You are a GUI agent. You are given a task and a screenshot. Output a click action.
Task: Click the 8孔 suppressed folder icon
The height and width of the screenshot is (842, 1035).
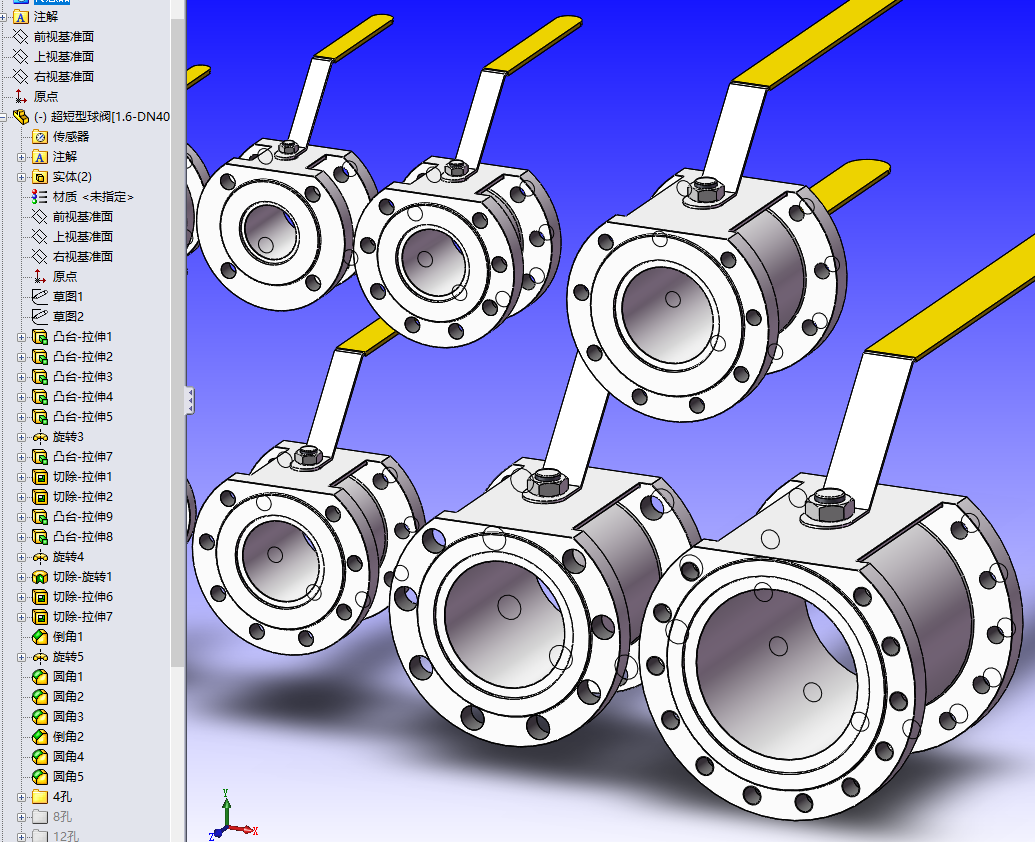point(40,816)
